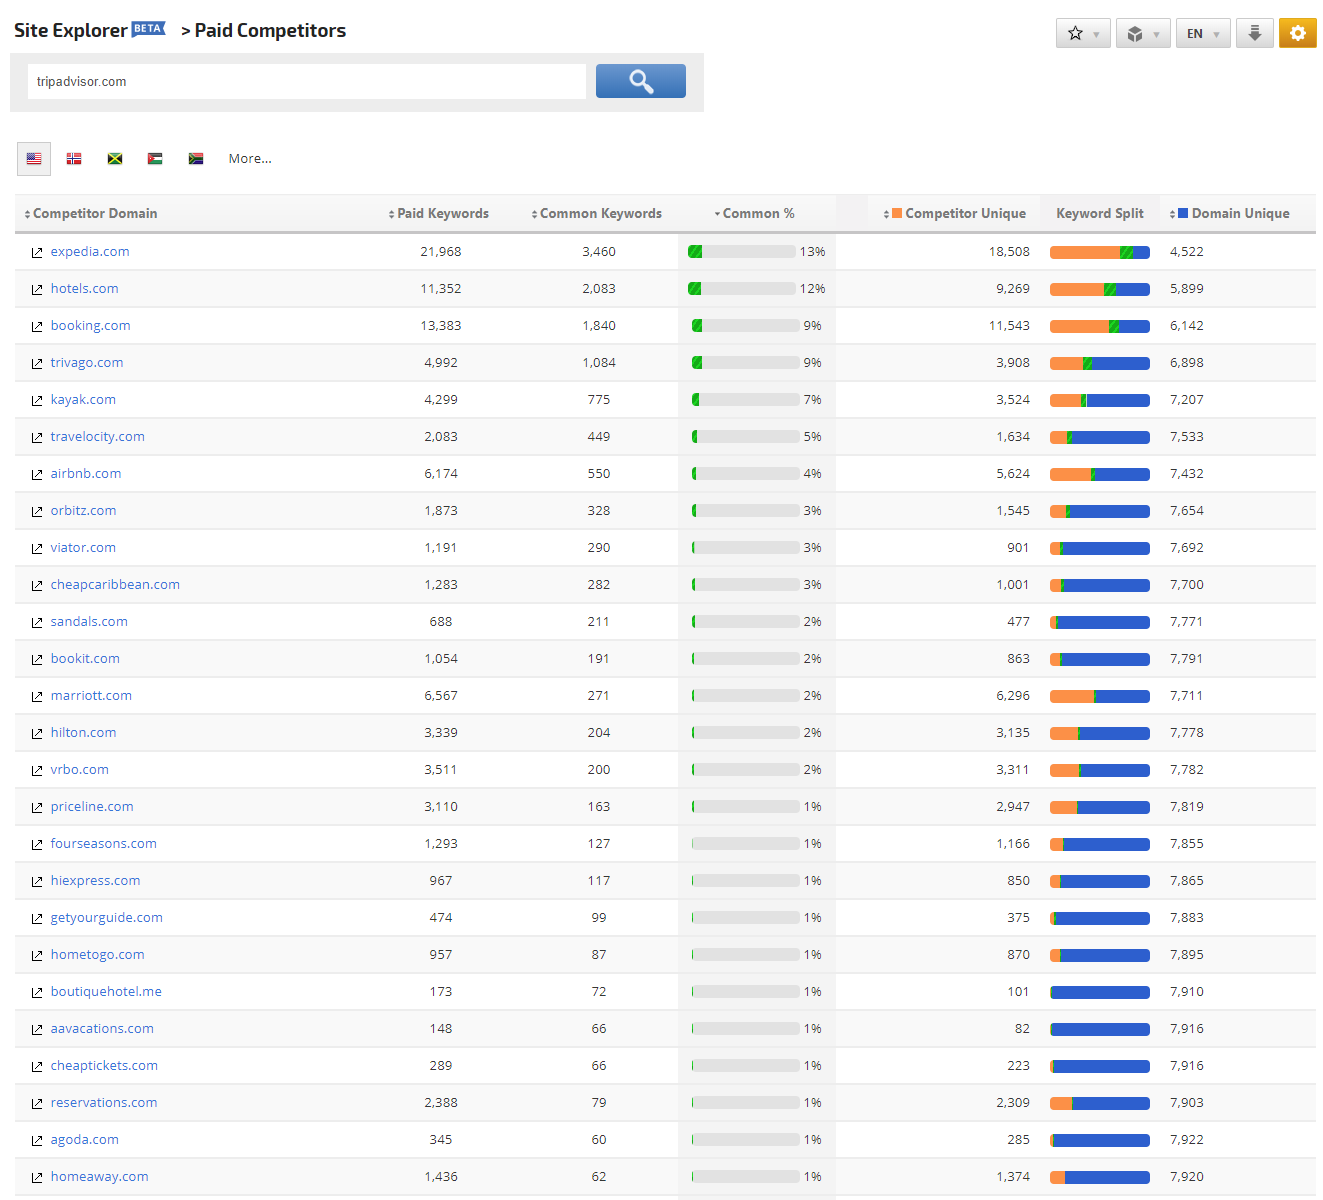1323x1200 pixels.
Task: Open external link icon beside expedia.com
Action: coord(37,253)
